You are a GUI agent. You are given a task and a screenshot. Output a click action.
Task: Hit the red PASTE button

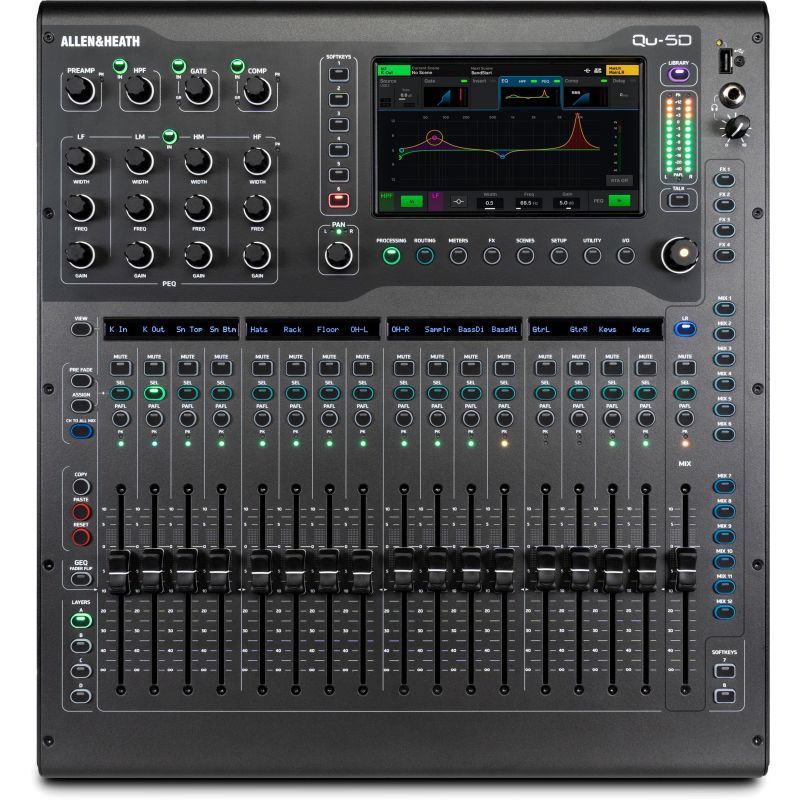(81, 512)
